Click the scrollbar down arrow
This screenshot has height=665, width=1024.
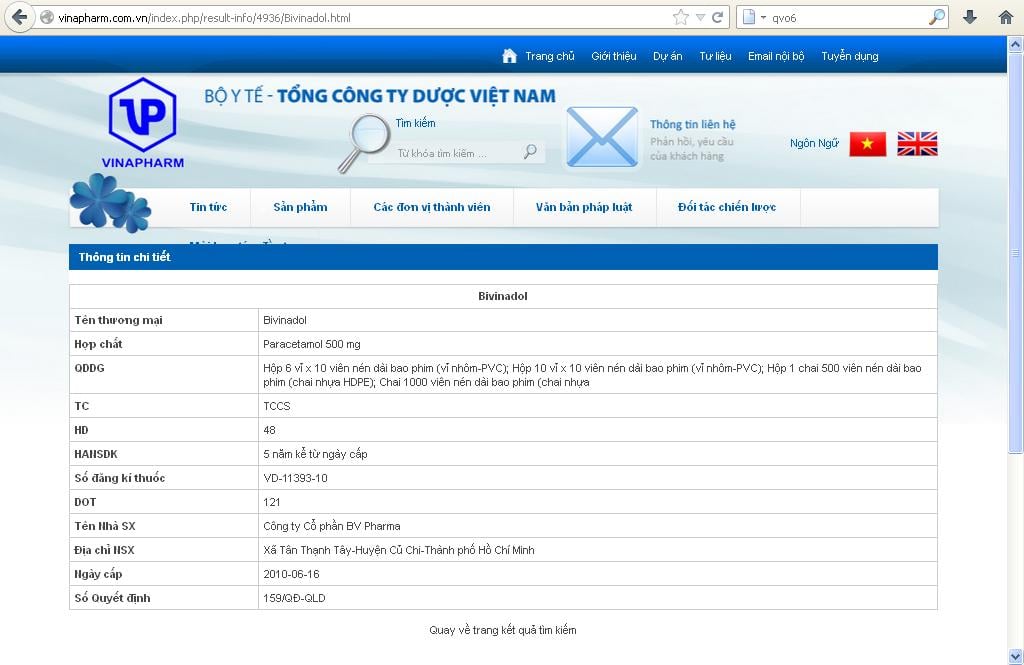[x=1015, y=657]
